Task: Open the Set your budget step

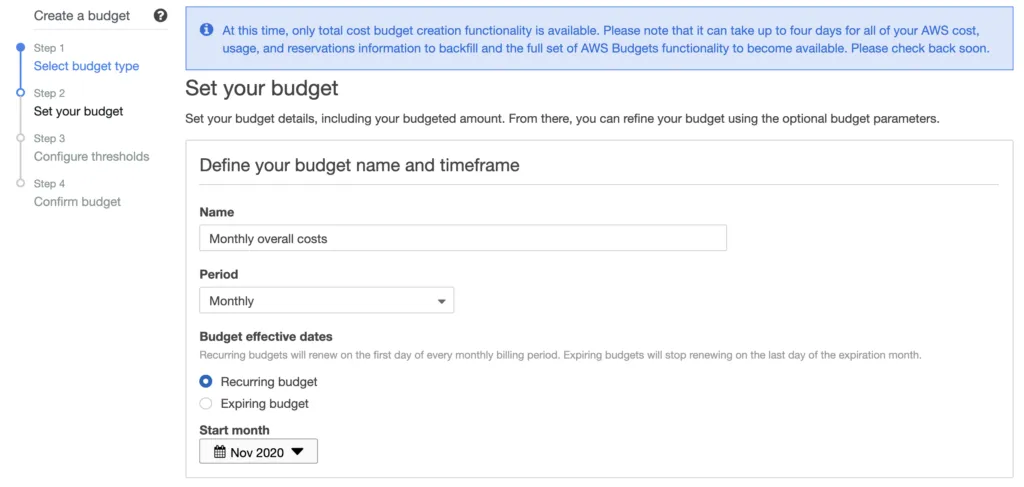Action: click(x=78, y=111)
